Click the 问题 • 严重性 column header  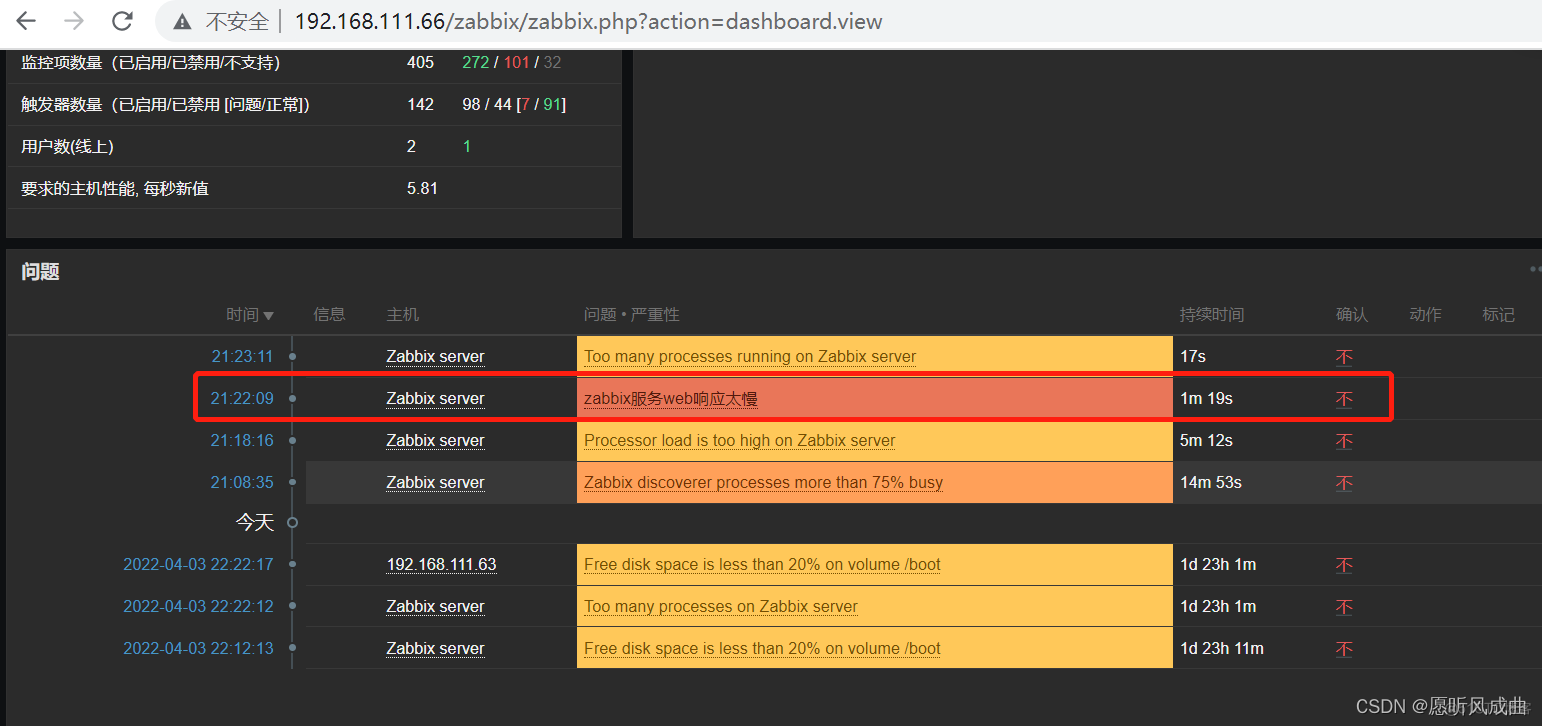tap(632, 314)
